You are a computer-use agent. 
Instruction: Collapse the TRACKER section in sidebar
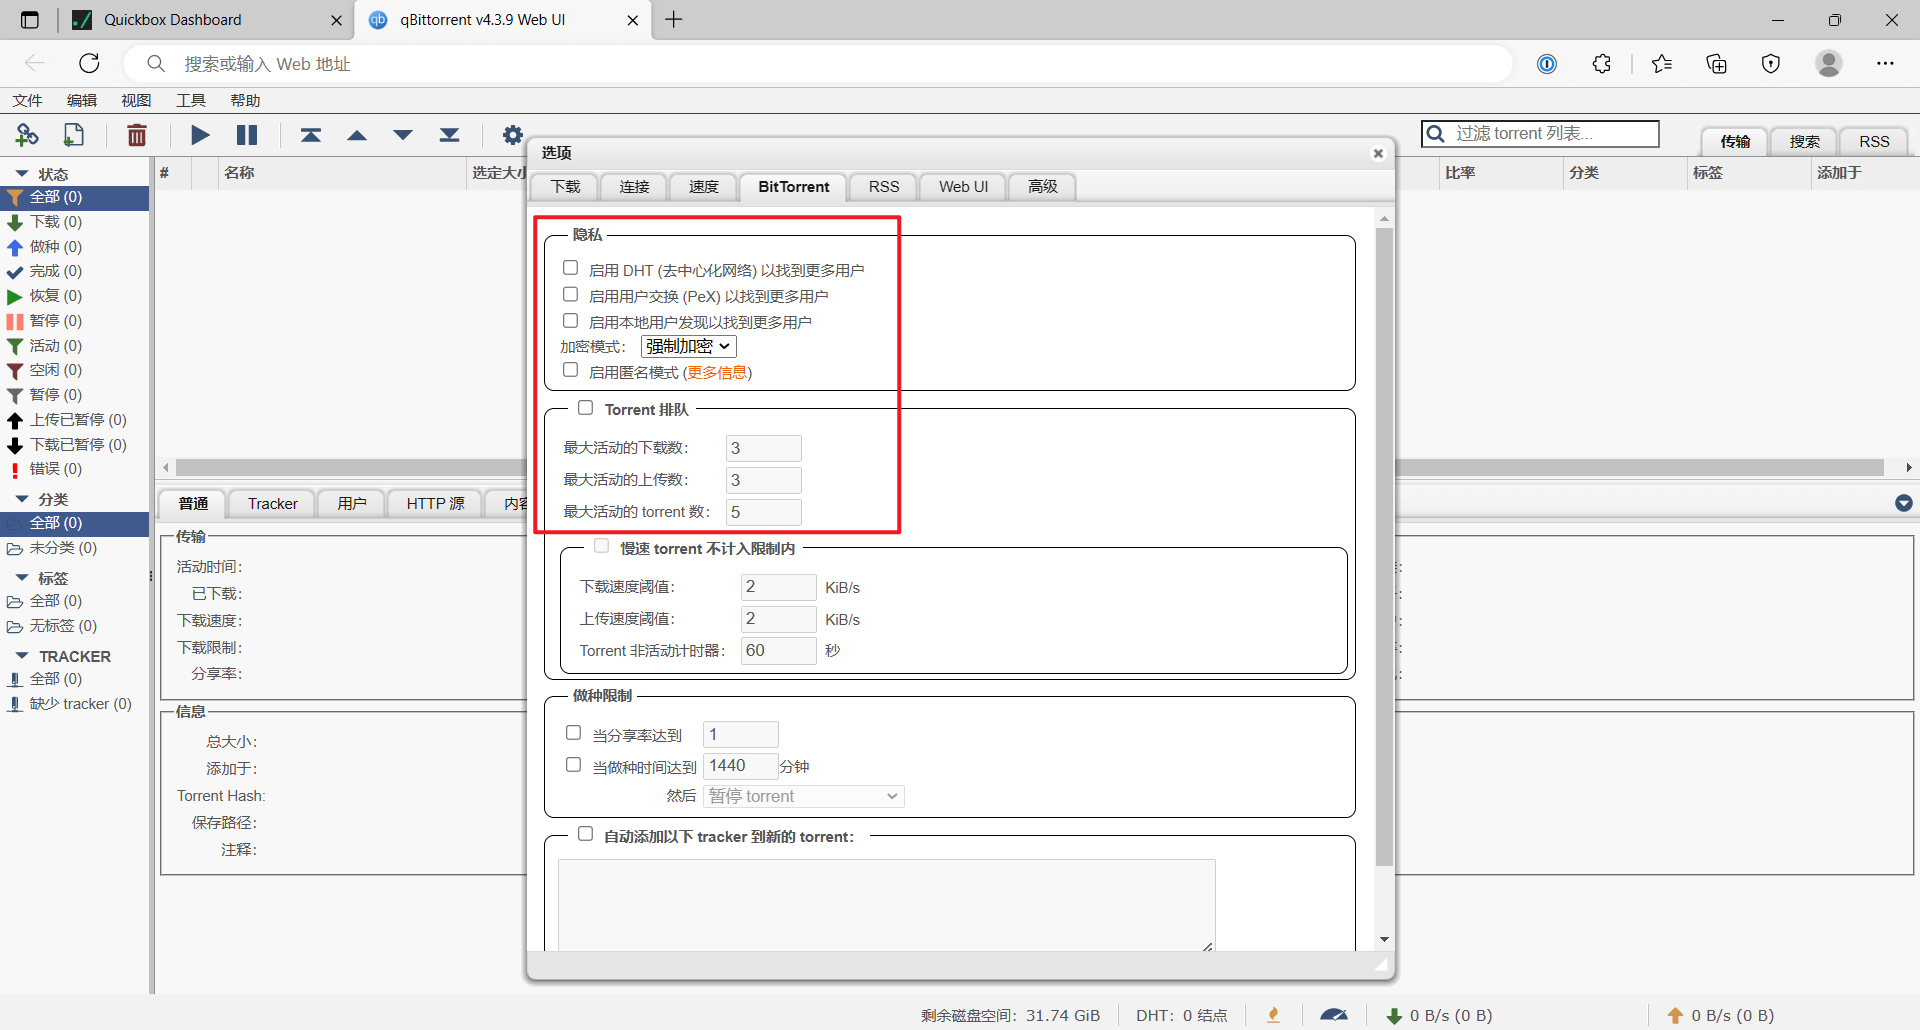[x=22, y=656]
